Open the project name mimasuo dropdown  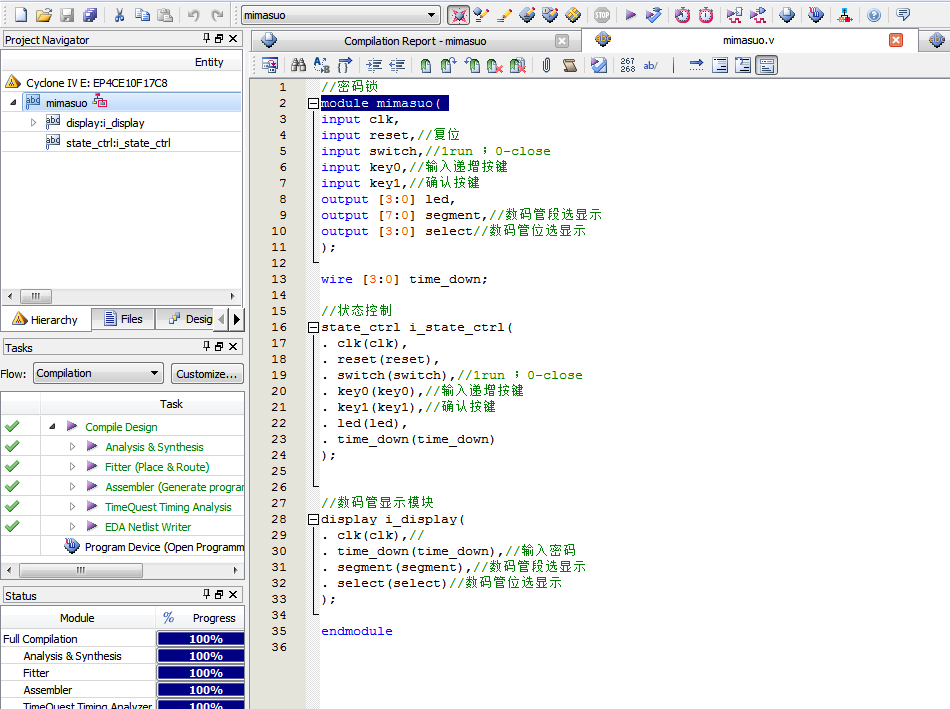click(431, 15)
